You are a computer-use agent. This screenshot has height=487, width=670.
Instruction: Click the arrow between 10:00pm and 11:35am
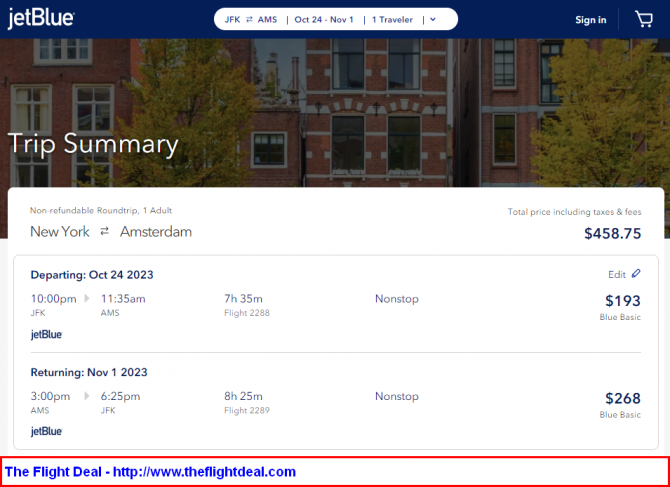point(87,298)
